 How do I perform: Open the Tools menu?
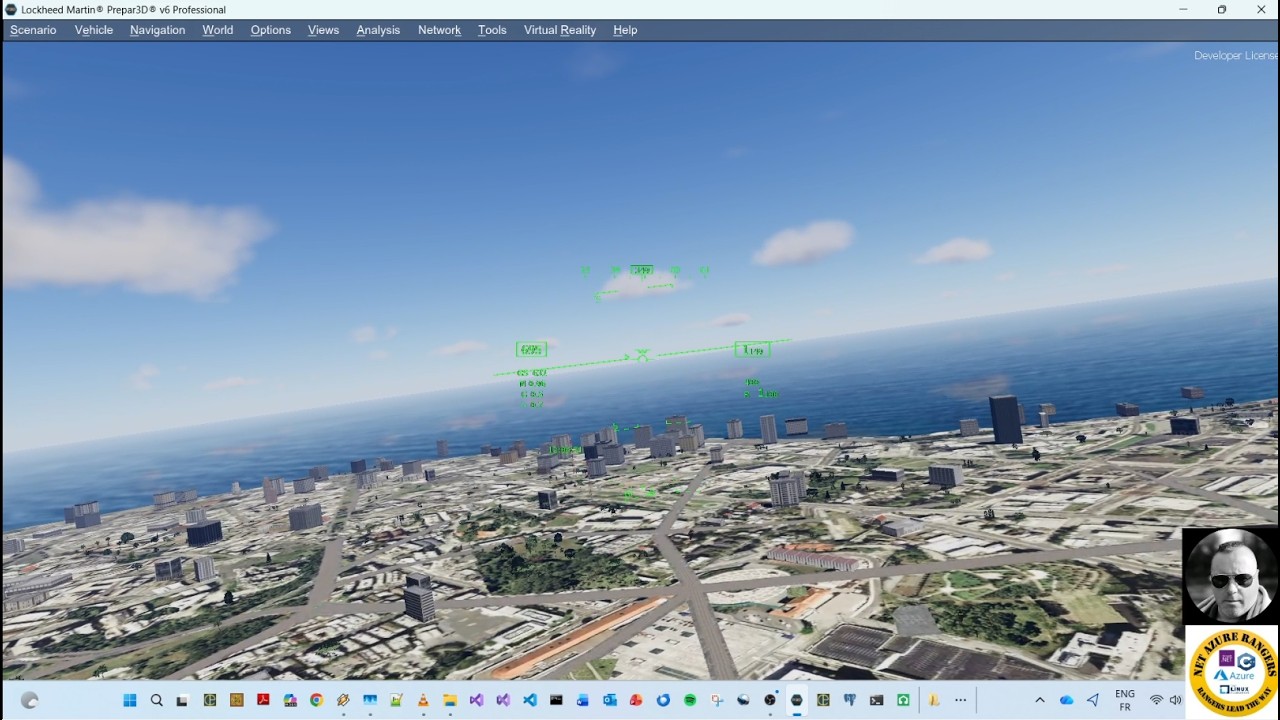tap(492, 30)
